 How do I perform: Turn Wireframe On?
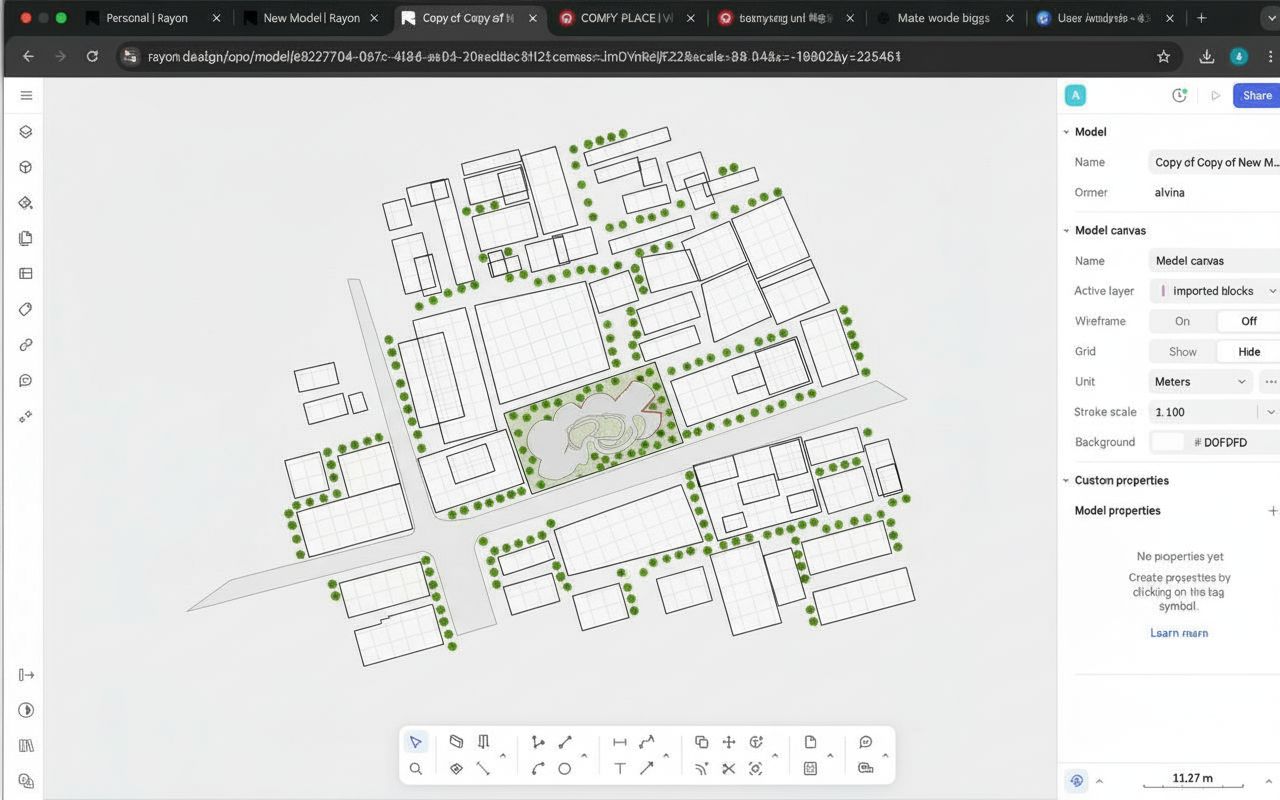[x=1182, y=321]
